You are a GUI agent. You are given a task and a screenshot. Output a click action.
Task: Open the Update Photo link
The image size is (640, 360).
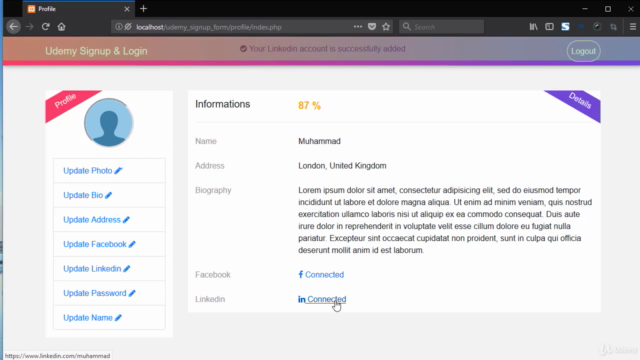click(x=93, y=171)
